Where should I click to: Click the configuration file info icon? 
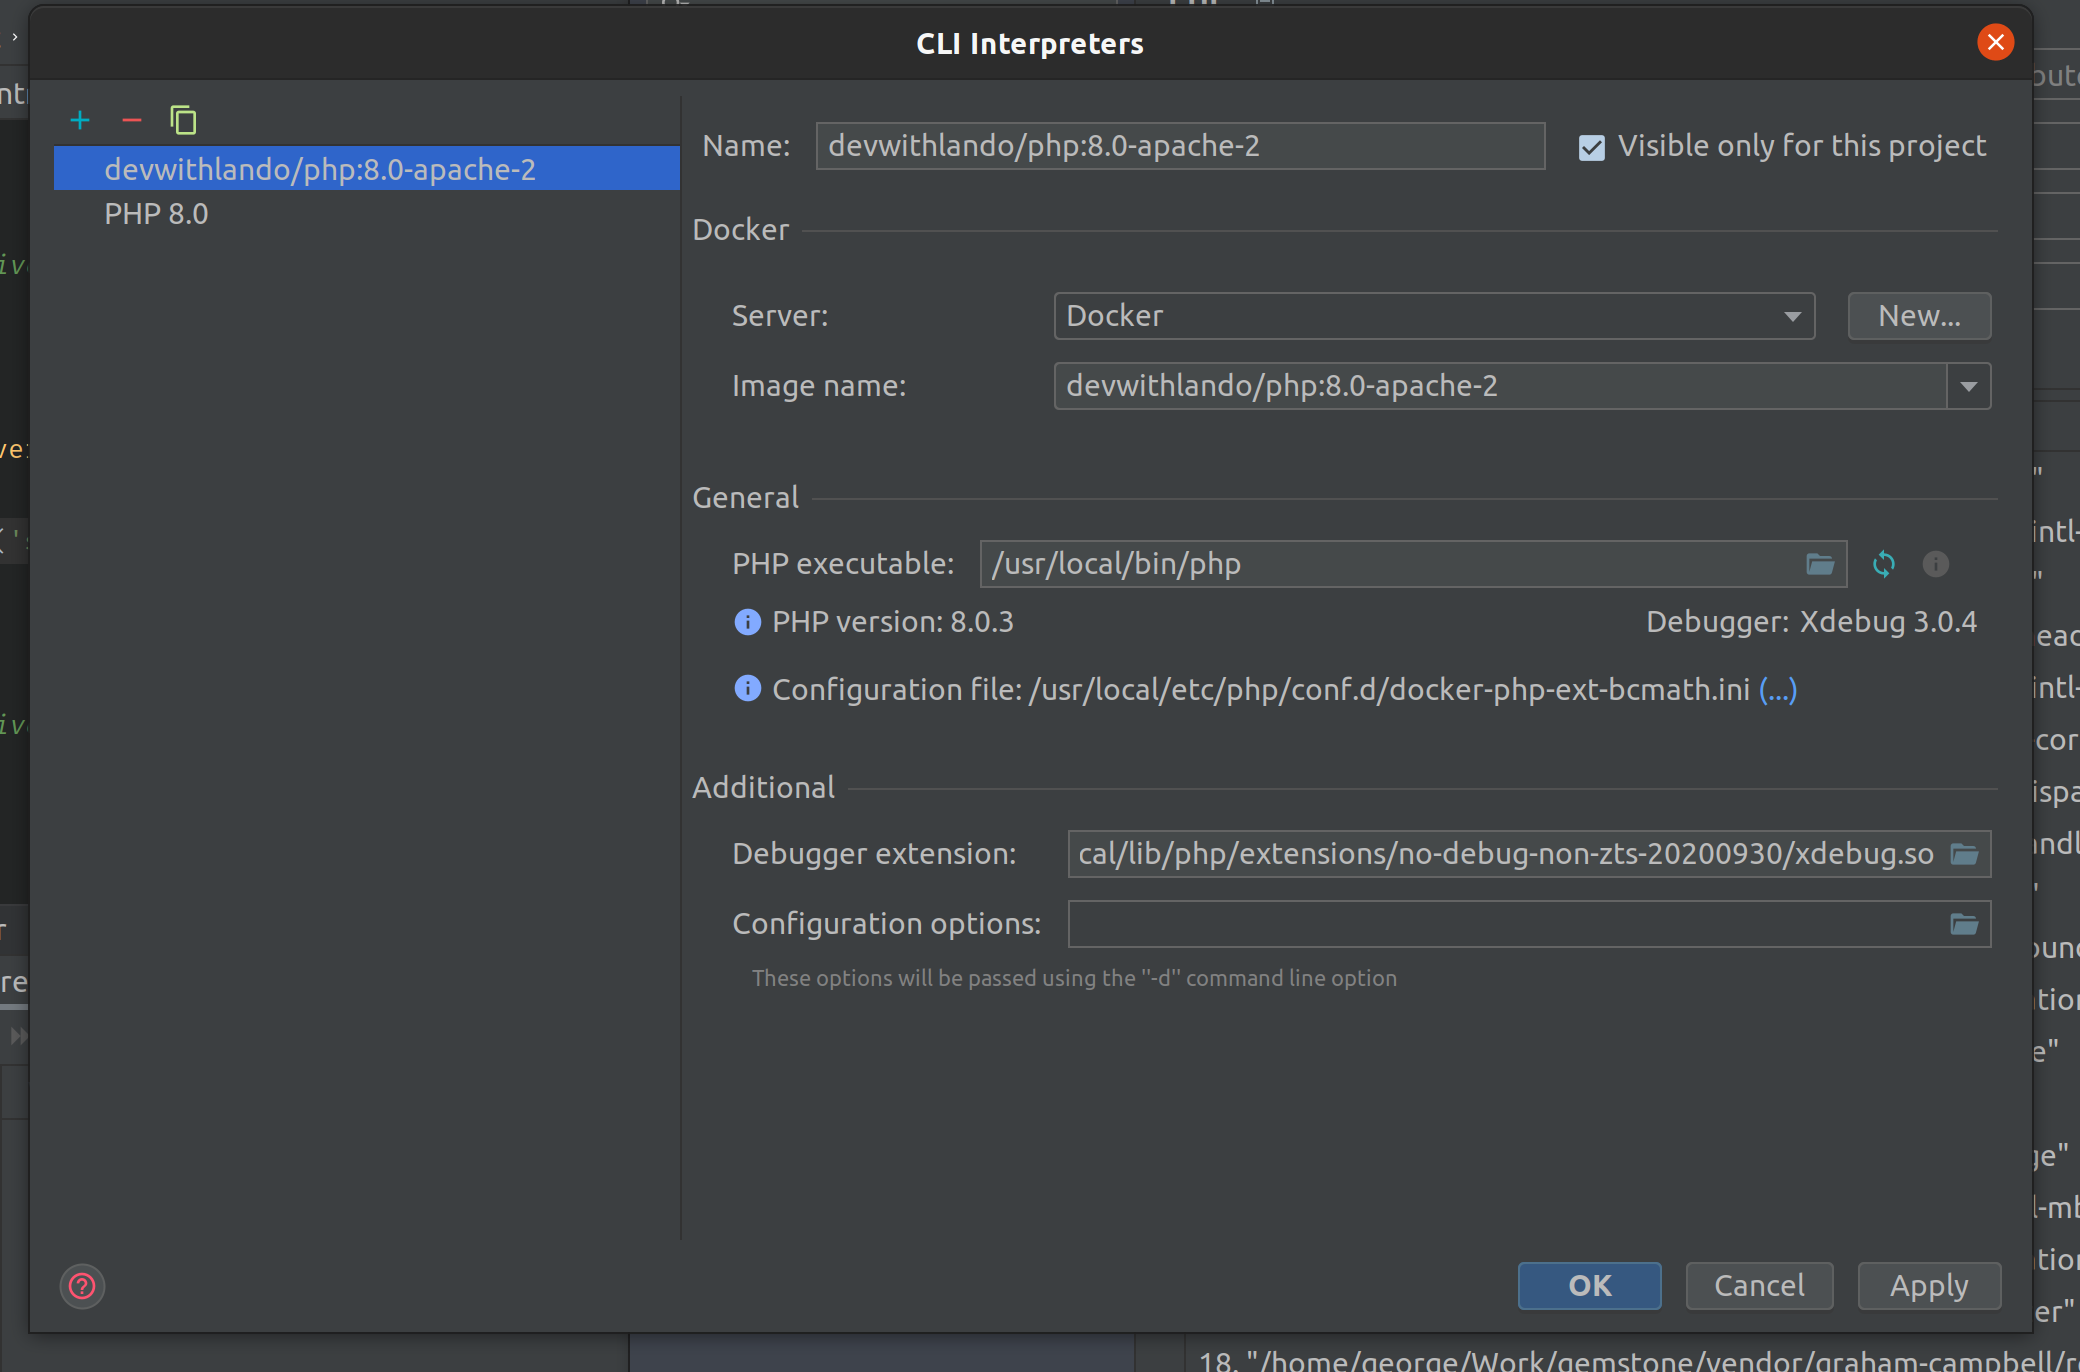(747, 689)
